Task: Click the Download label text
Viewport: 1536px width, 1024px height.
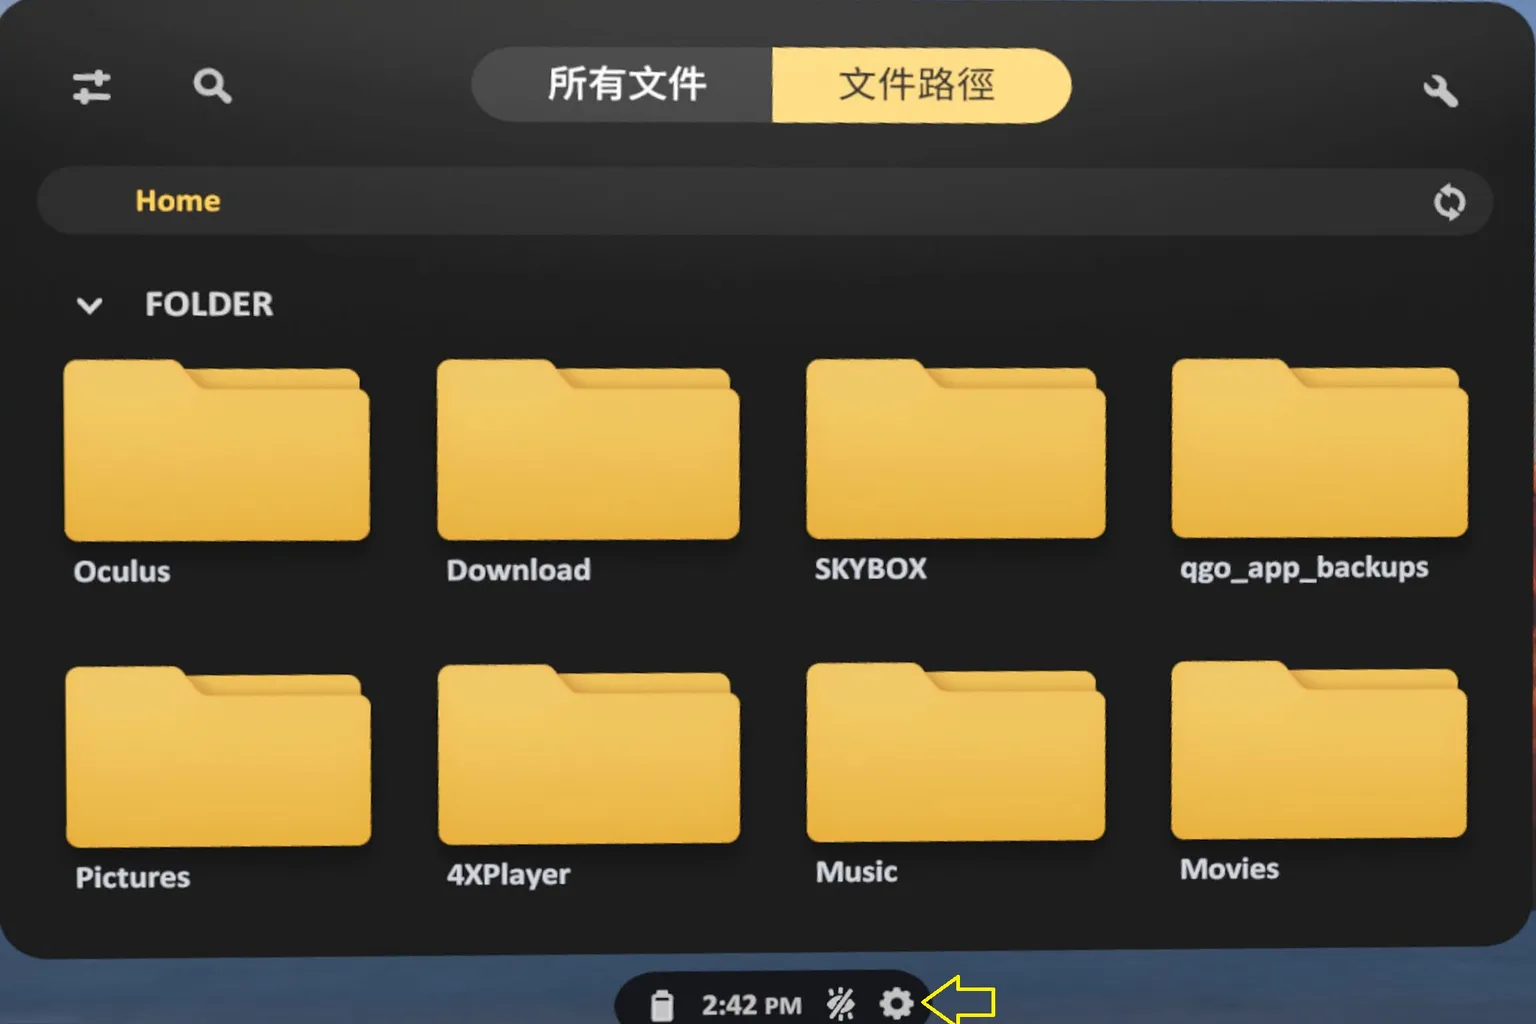Action: [518, 570]
